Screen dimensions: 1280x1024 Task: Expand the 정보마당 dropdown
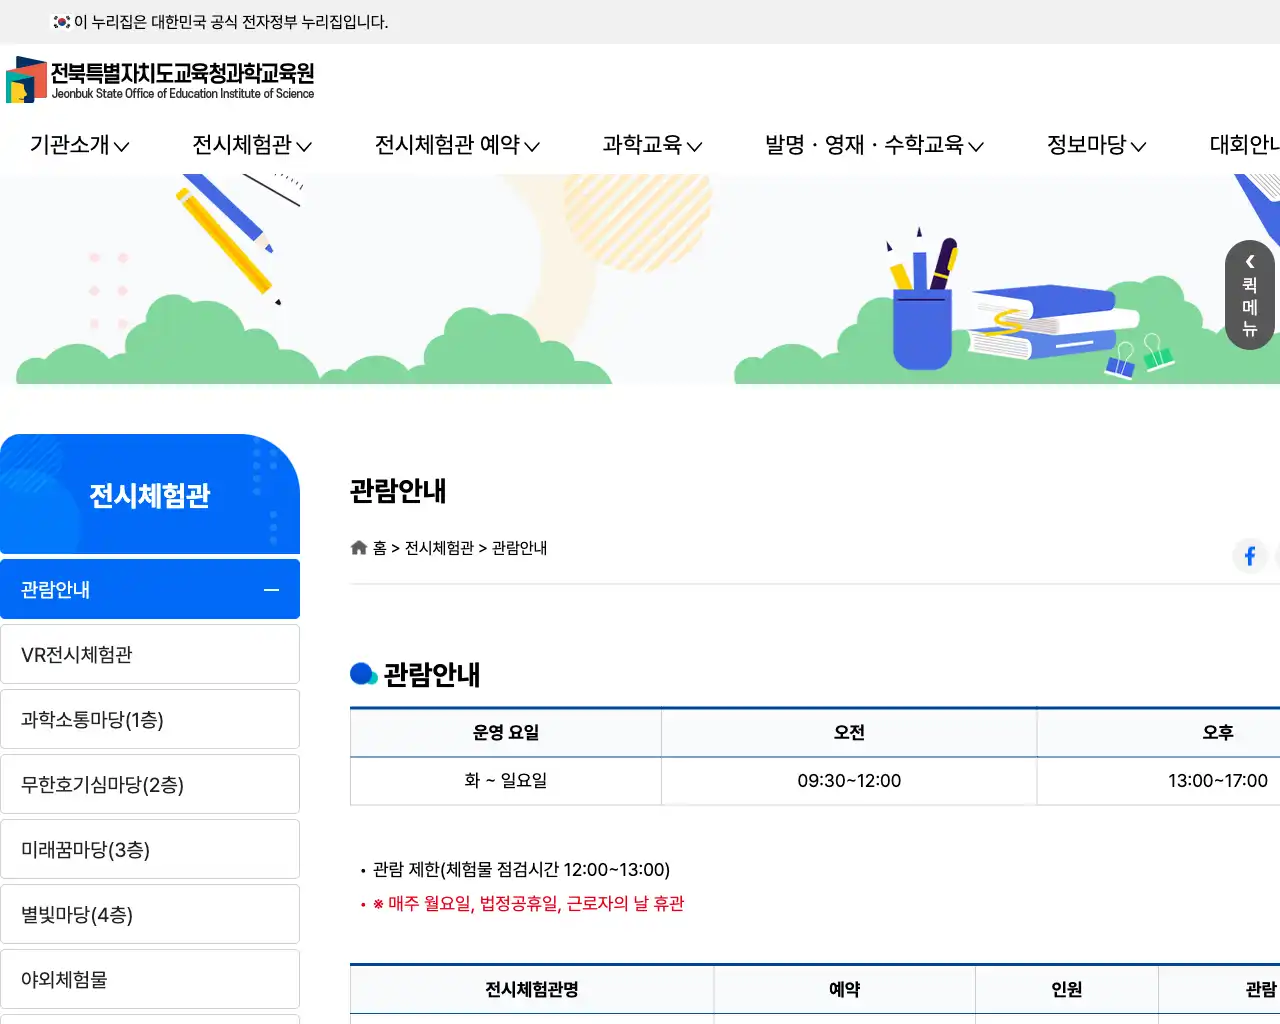point(1094,145)
